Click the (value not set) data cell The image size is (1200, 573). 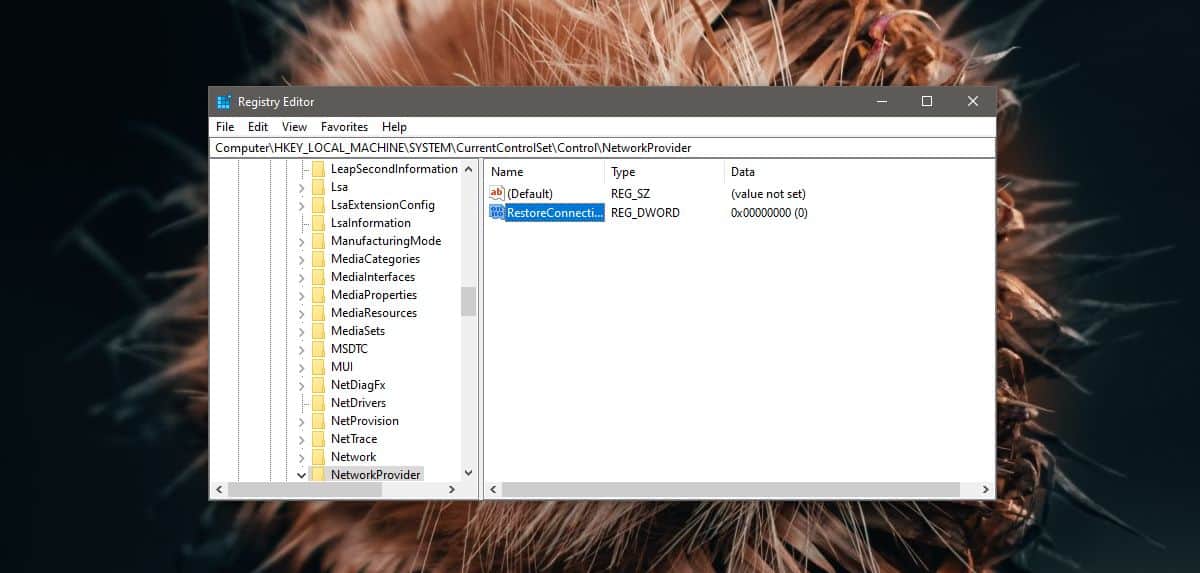point(768,194)
